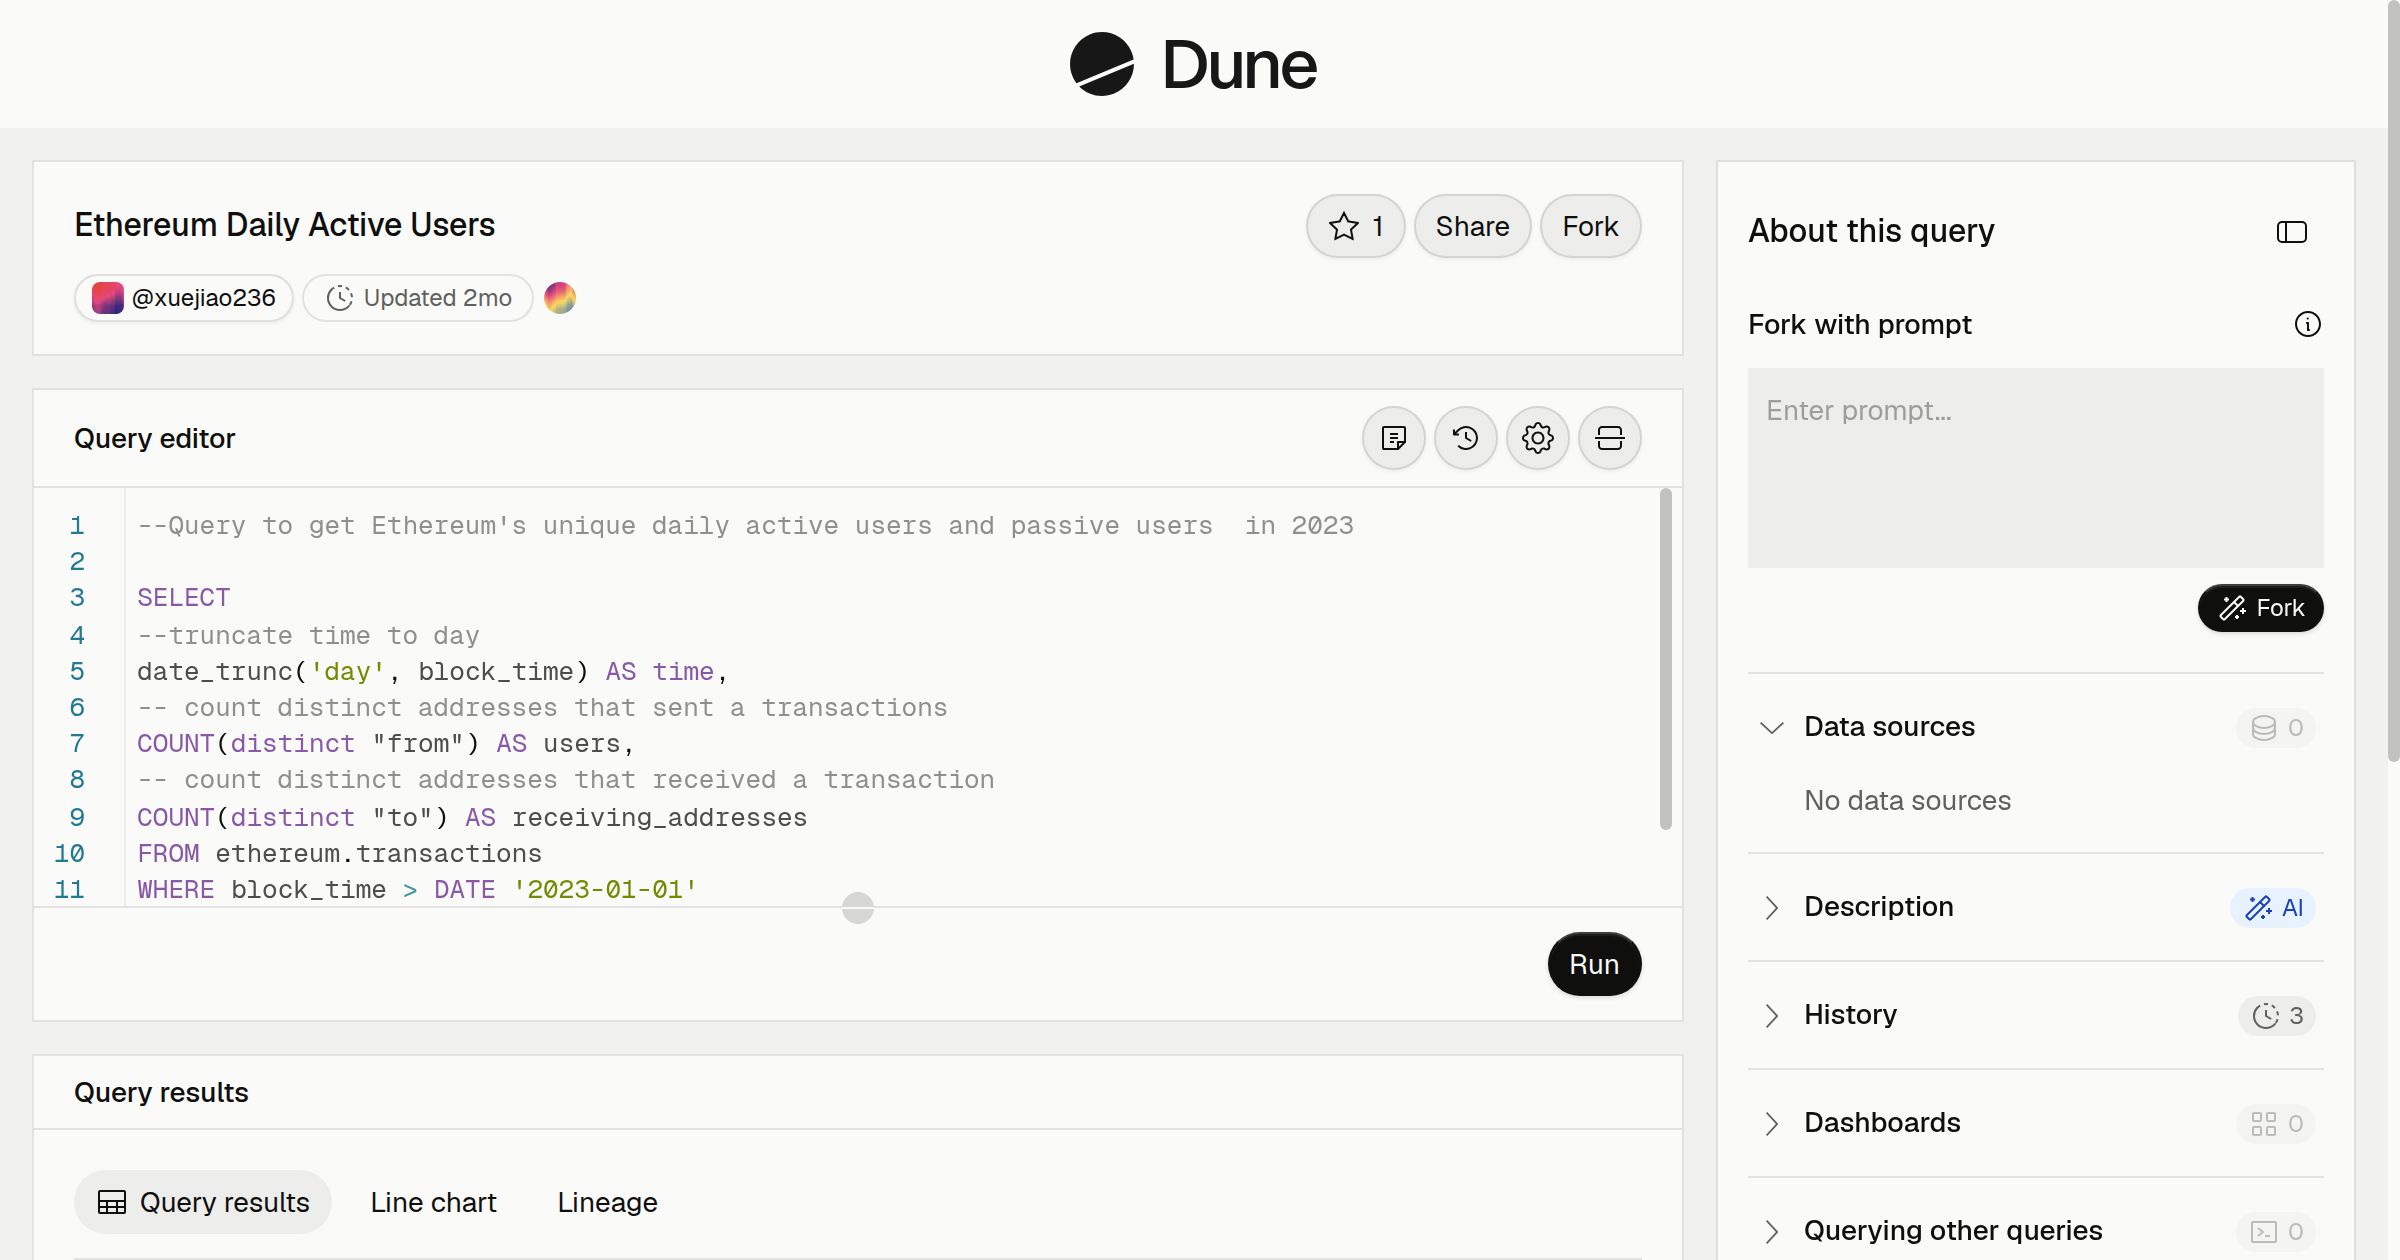The width and height of the screenshot is (2400, 1260).
Task: Click the query editor vertical scrollbar
Action: (1665, 659)
